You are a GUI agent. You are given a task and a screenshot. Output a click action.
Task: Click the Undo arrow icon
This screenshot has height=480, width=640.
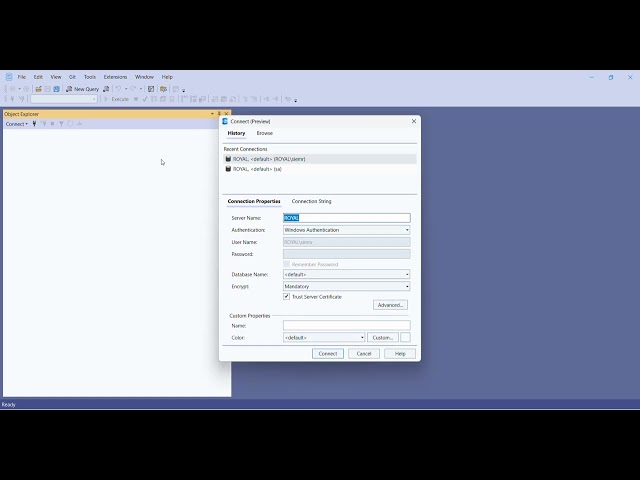click(x=118, y=89)
